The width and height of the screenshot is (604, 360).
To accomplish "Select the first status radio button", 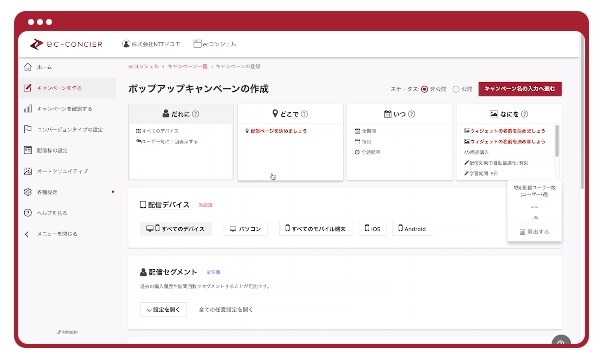I will click(x=424, y=89).
